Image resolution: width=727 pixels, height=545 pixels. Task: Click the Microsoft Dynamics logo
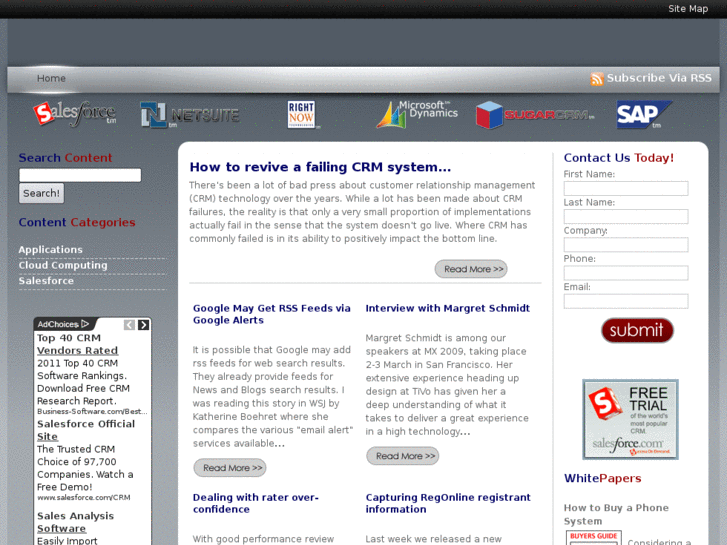click(x=416, y=114)
